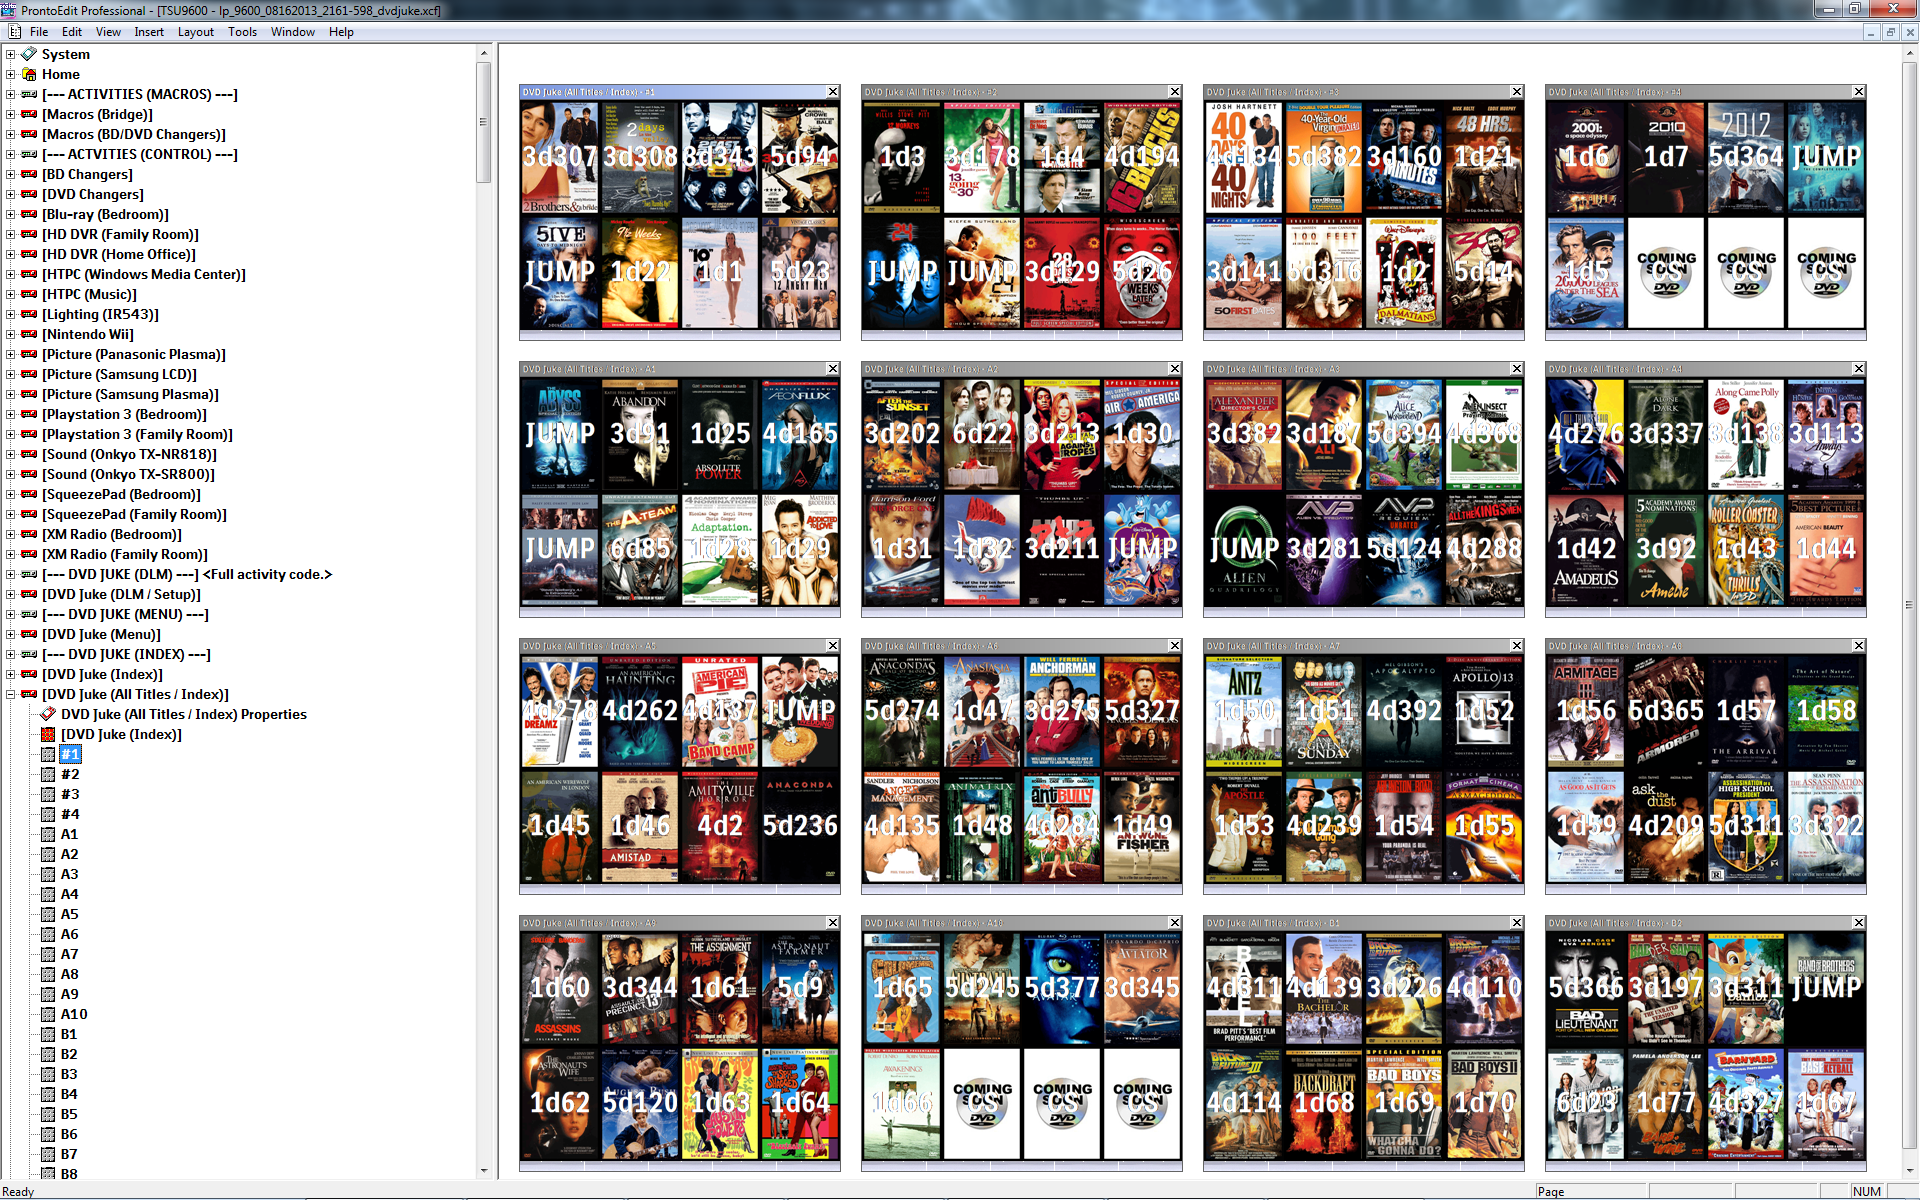Select page #4 in the tree
Image resolution: width=1920 pixels, height=1200 pixels.
point(70,814)
